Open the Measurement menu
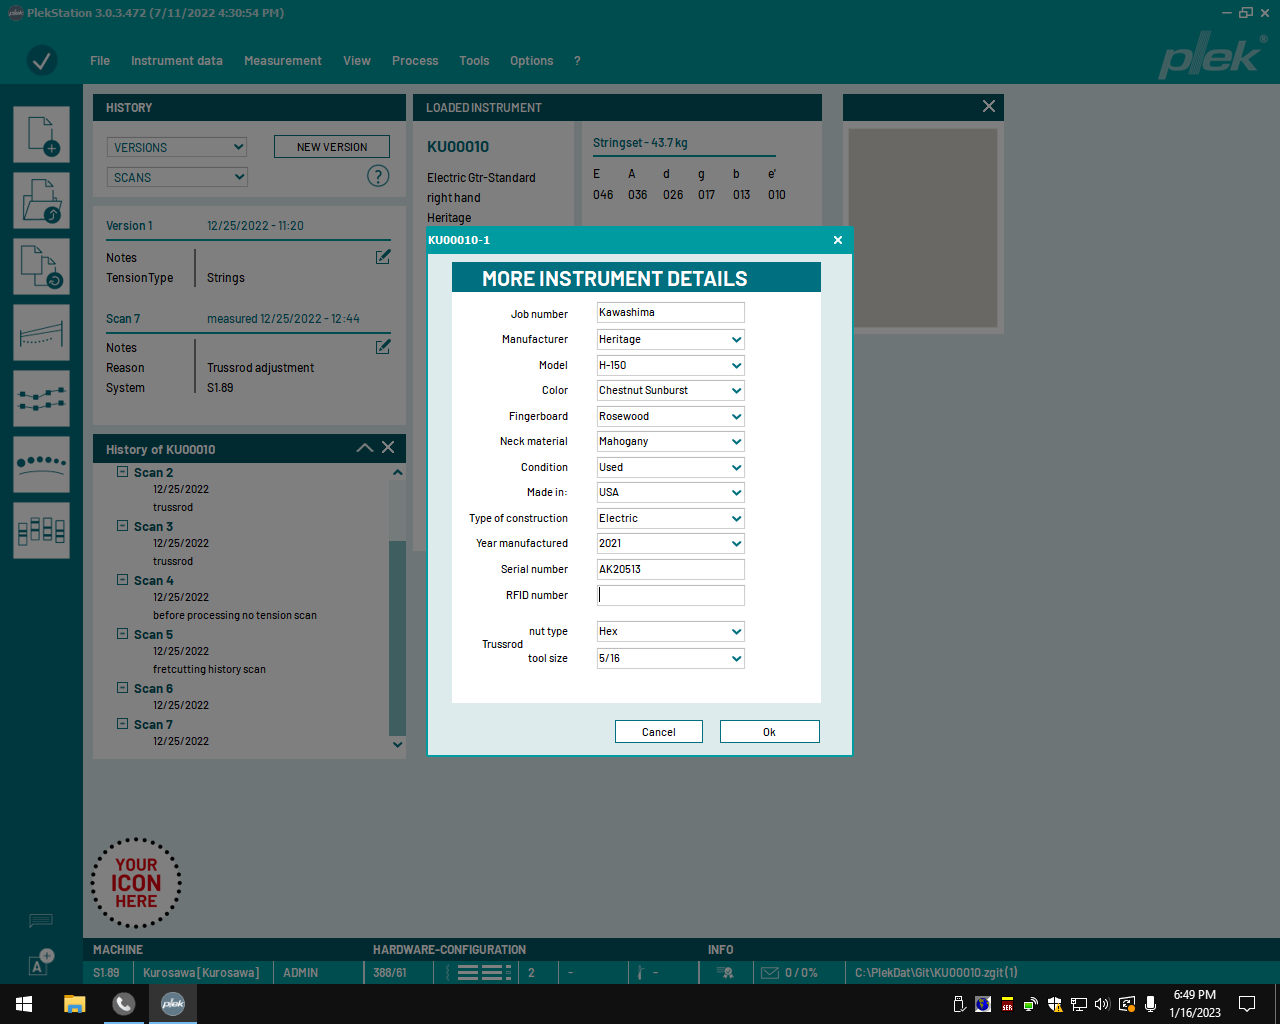The image size is (1280, 1024). (283, 61)
